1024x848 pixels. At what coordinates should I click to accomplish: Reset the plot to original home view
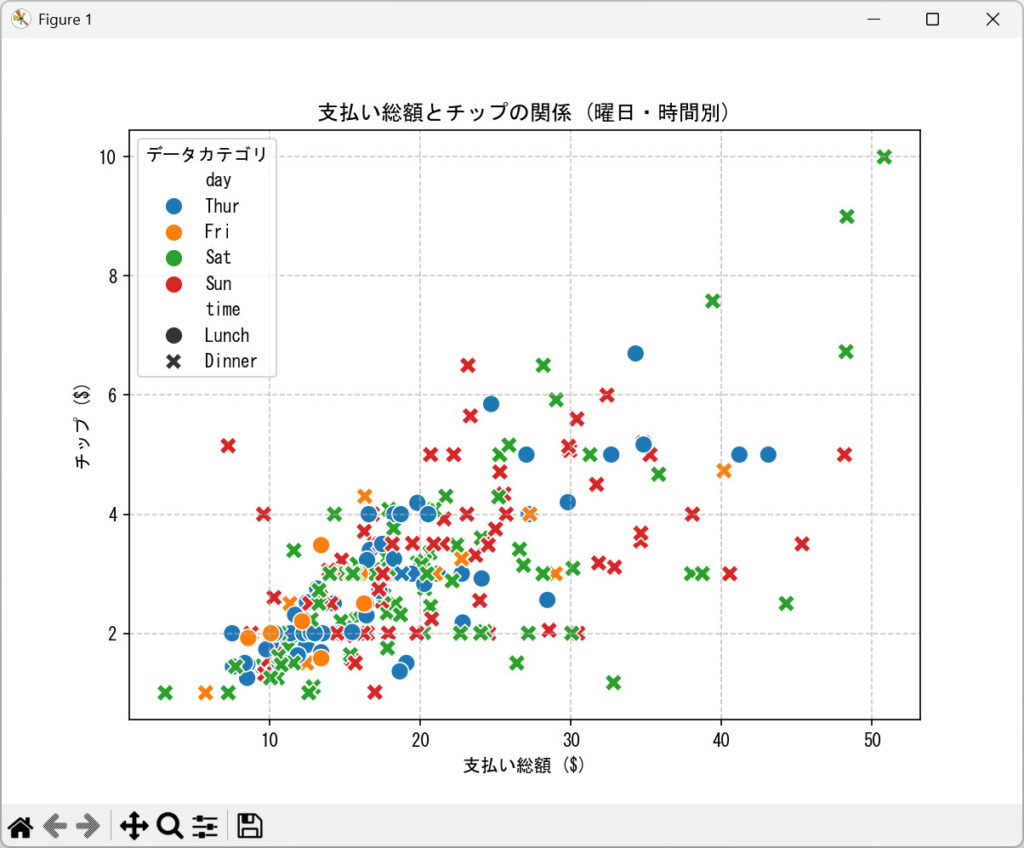[21, 826]
